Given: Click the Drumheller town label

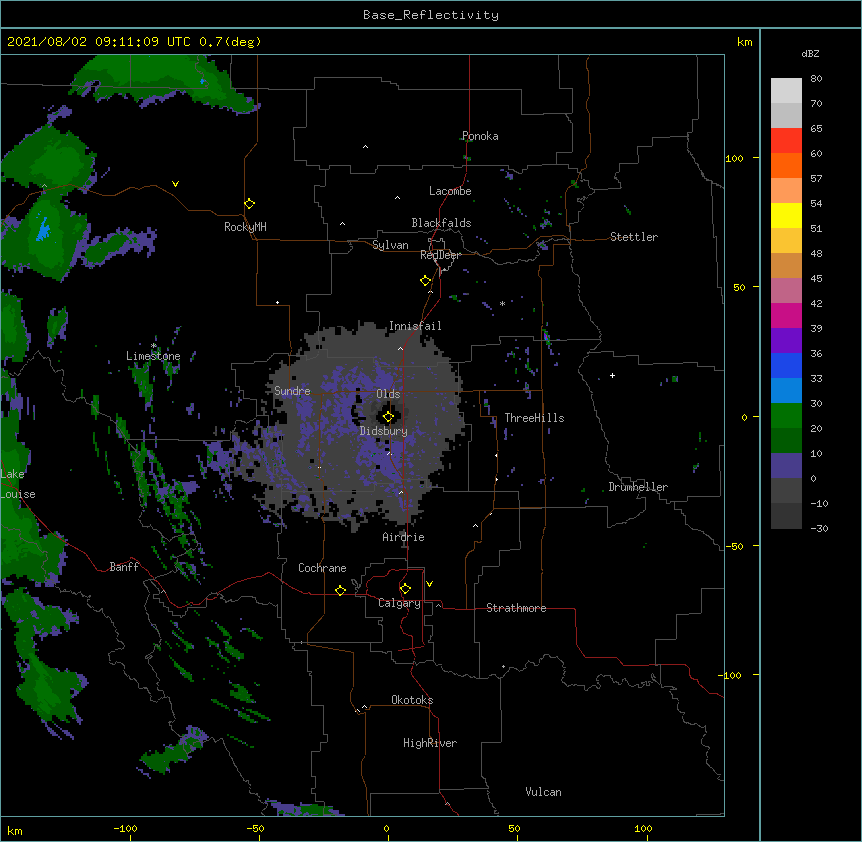Looking at the screenshot, I should tap(638, 487).
